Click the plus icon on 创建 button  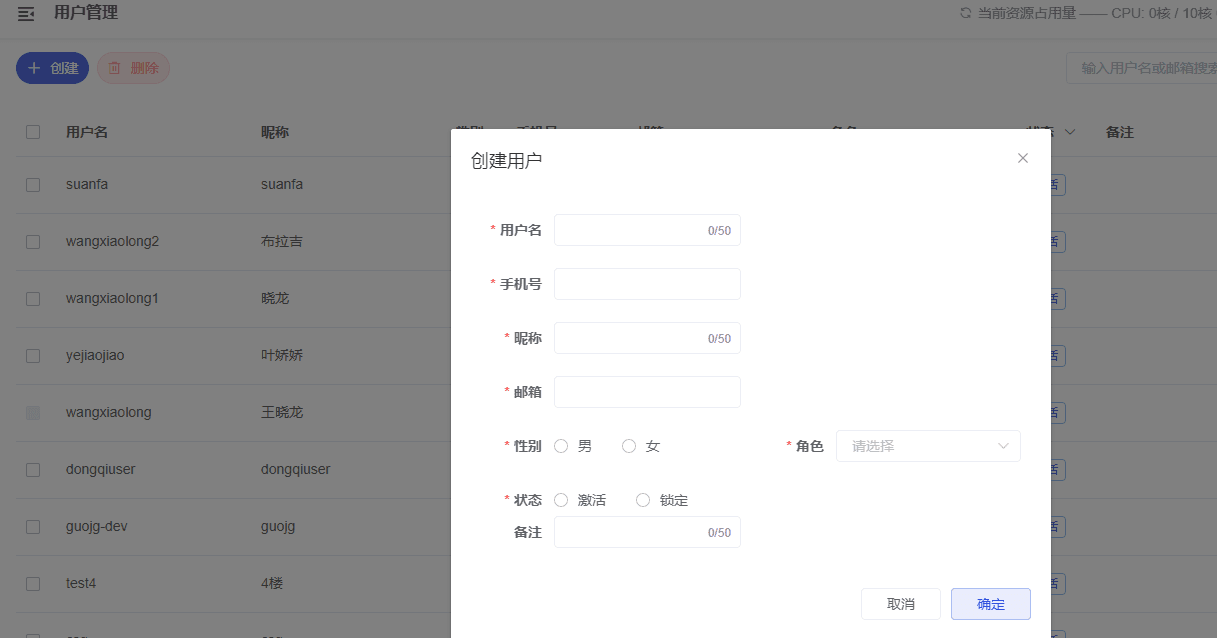[34, 68]
